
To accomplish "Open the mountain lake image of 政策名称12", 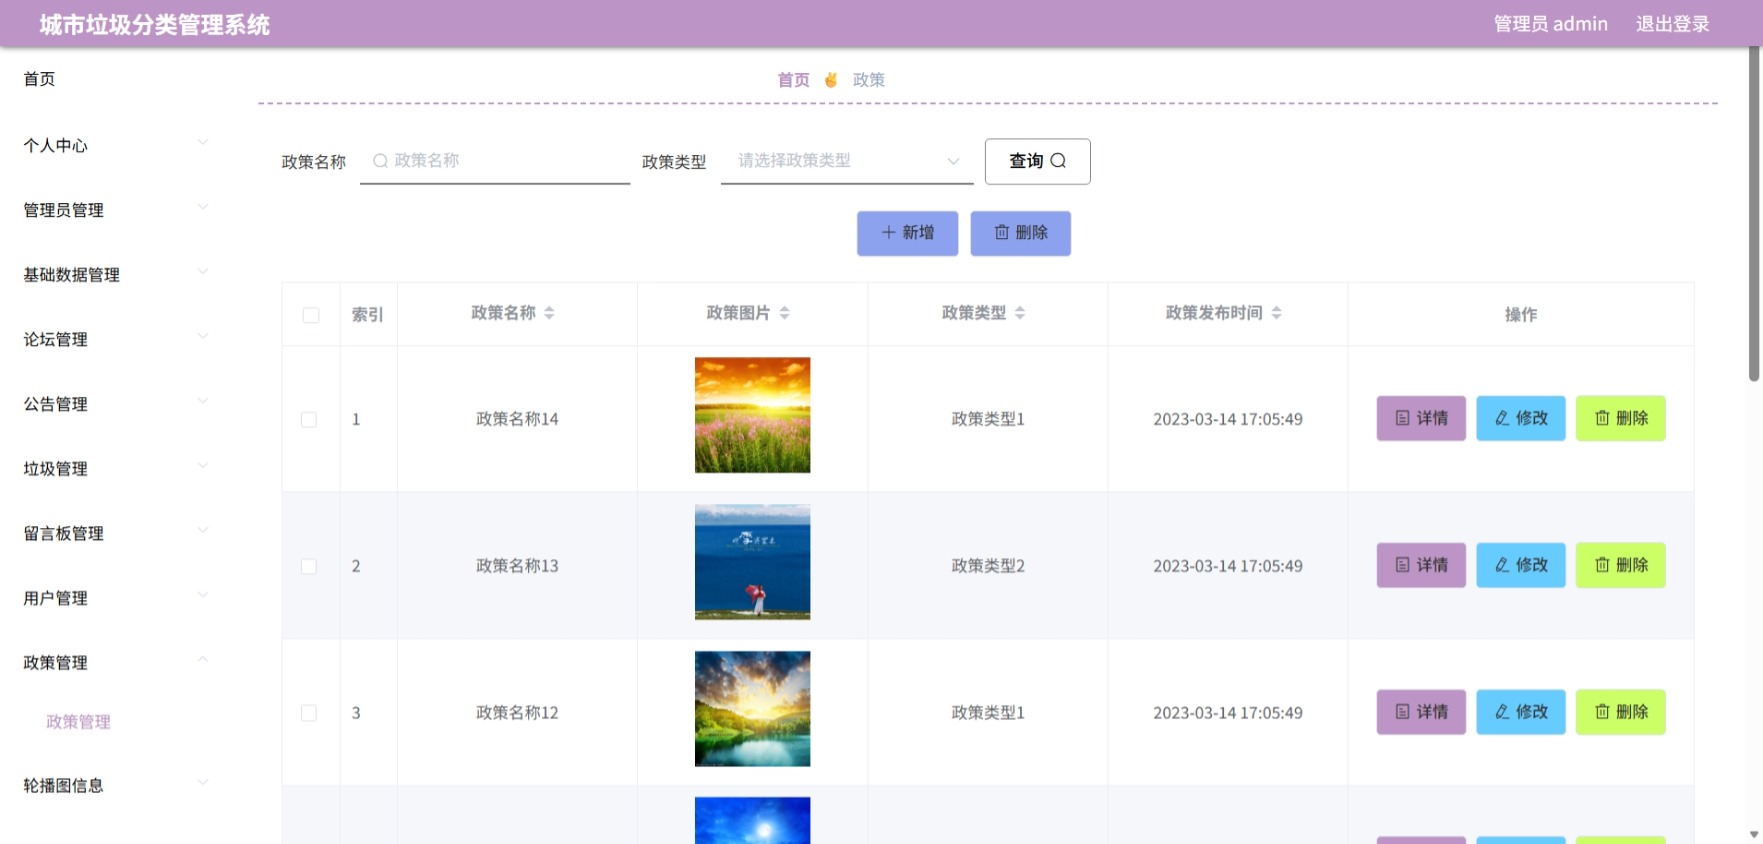I will click(x=752, y=709).
